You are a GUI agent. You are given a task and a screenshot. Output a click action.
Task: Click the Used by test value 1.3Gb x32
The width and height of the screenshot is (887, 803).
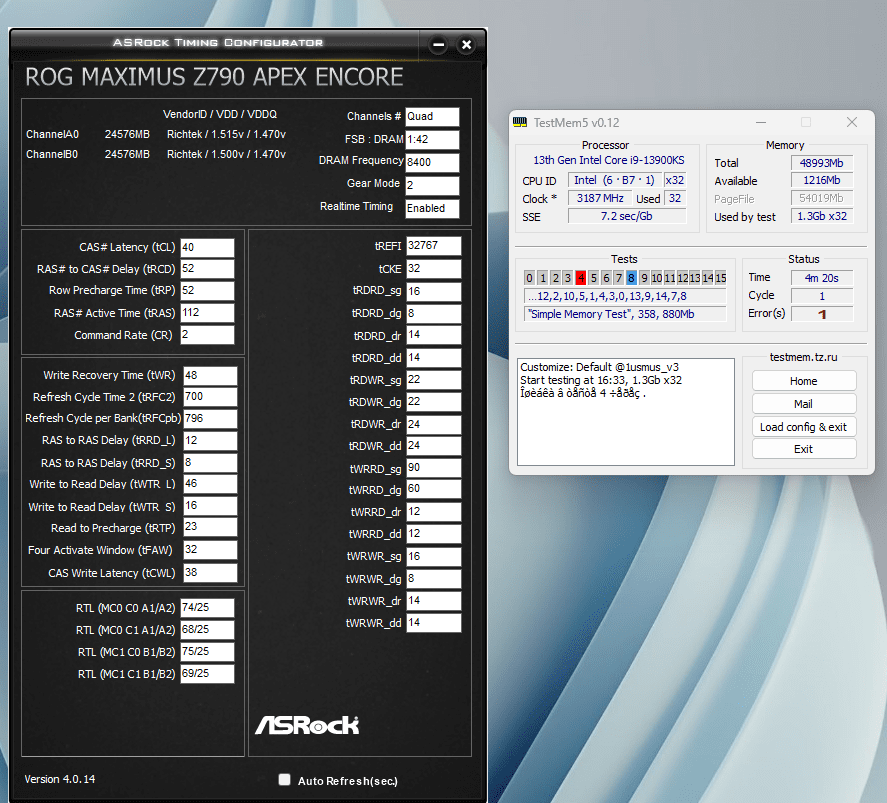pyautogui.click(x=822, y=216)
